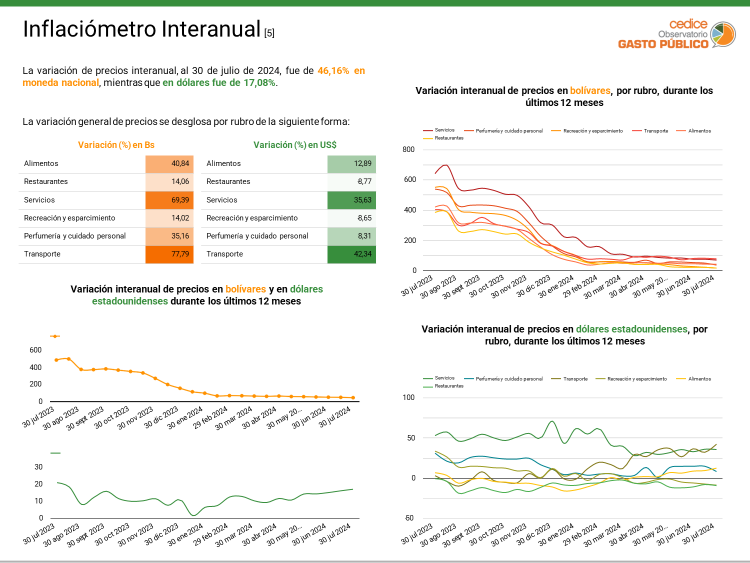Image resolution: width=750 pixels, height=563 pixels.
Task: Click the Servicios legend entry in dollars rubro chart
Action: pos(439,378)
